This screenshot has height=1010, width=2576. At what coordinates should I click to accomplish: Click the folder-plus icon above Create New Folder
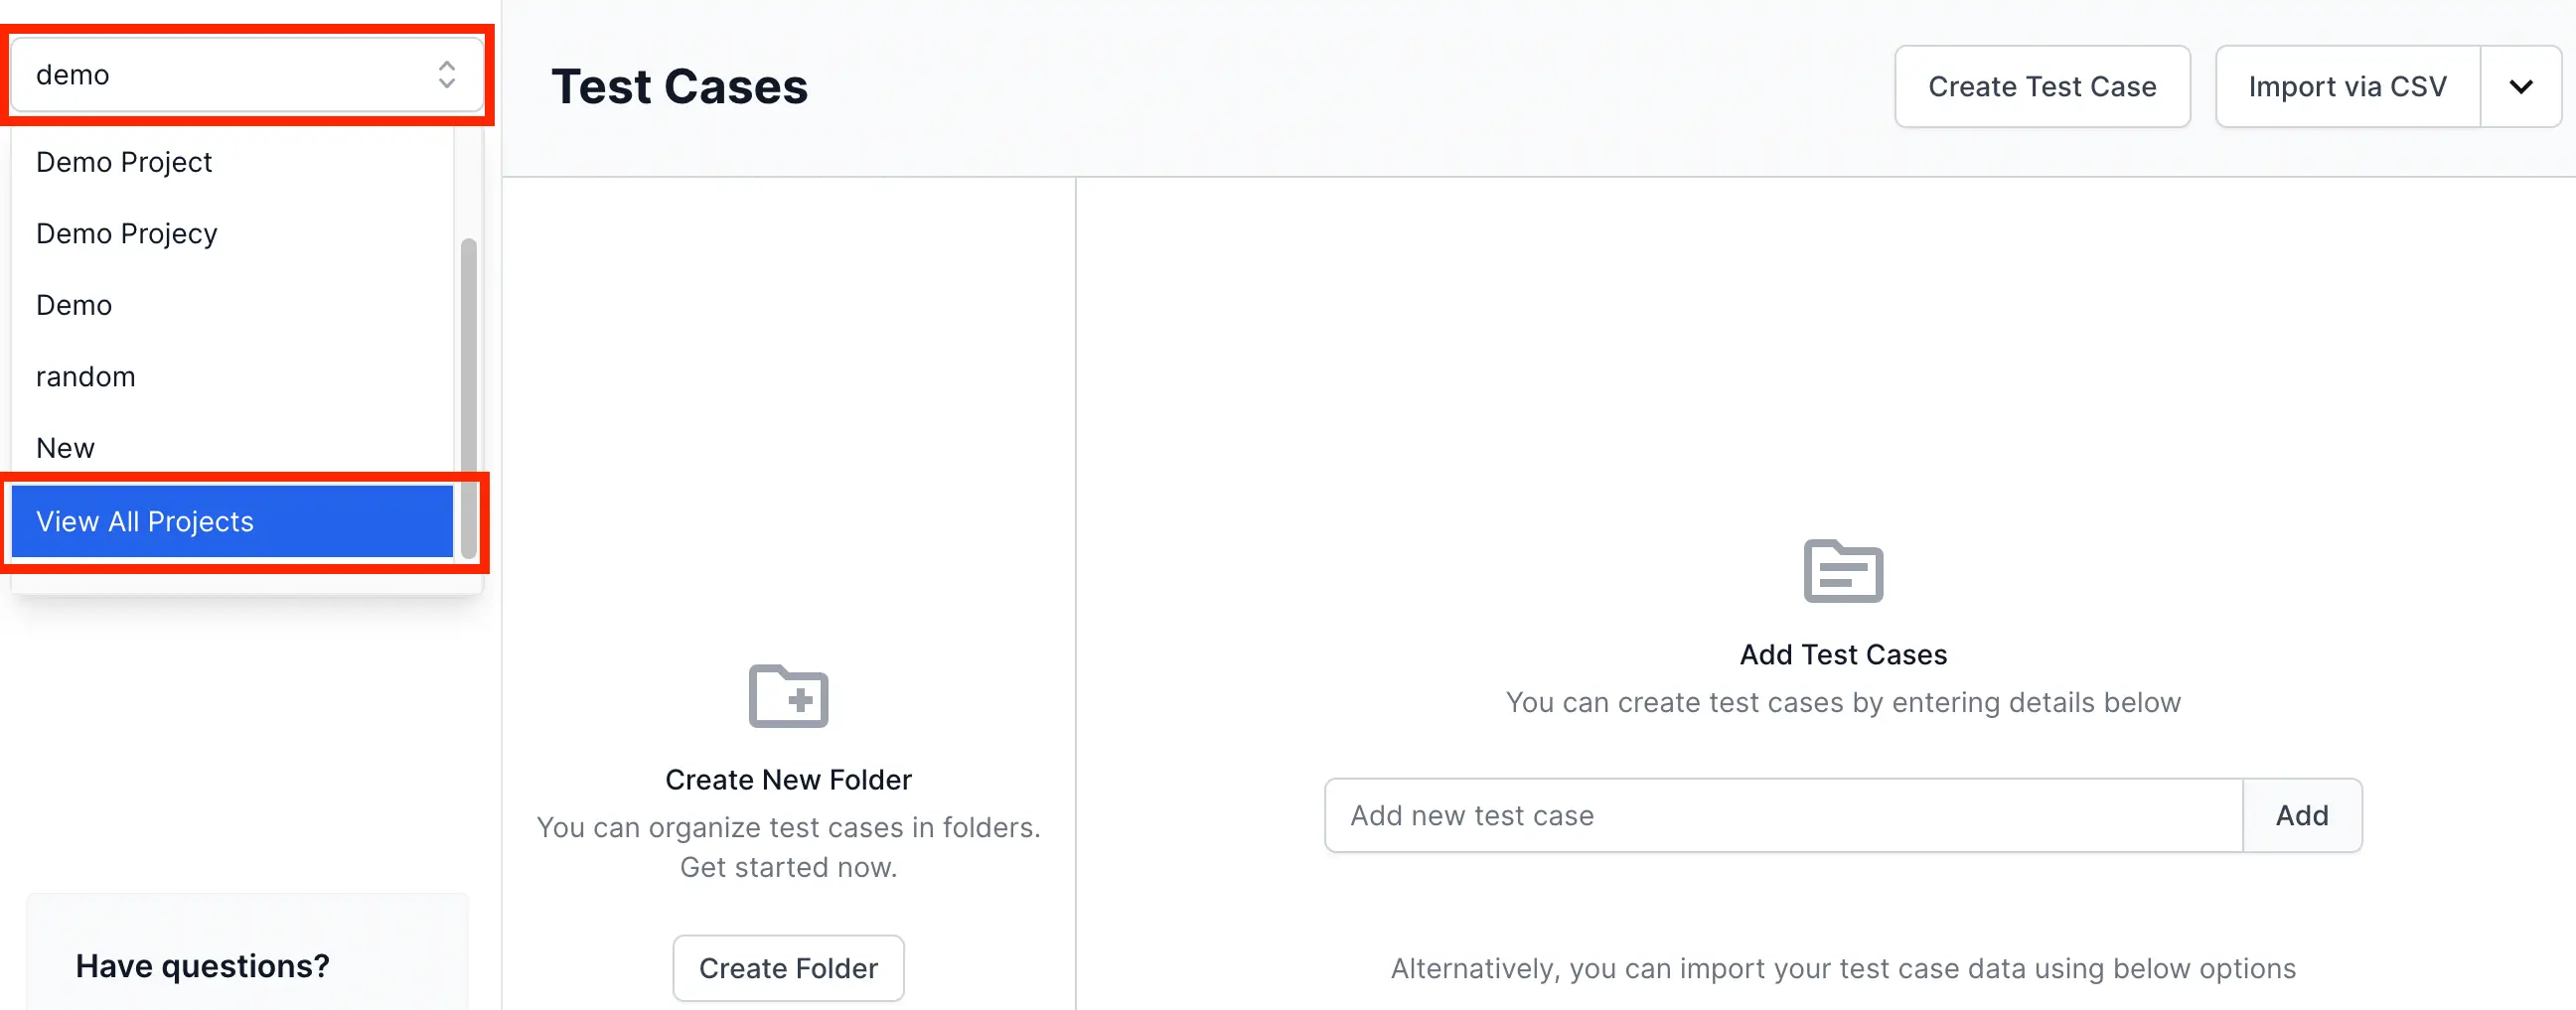pos(788,696)
